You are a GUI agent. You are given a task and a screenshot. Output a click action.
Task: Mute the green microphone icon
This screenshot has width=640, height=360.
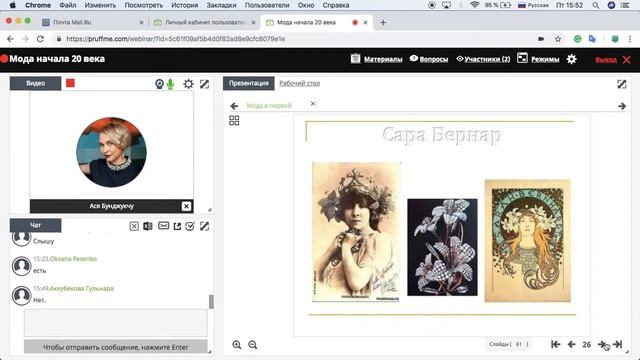[x=171, y=84]
